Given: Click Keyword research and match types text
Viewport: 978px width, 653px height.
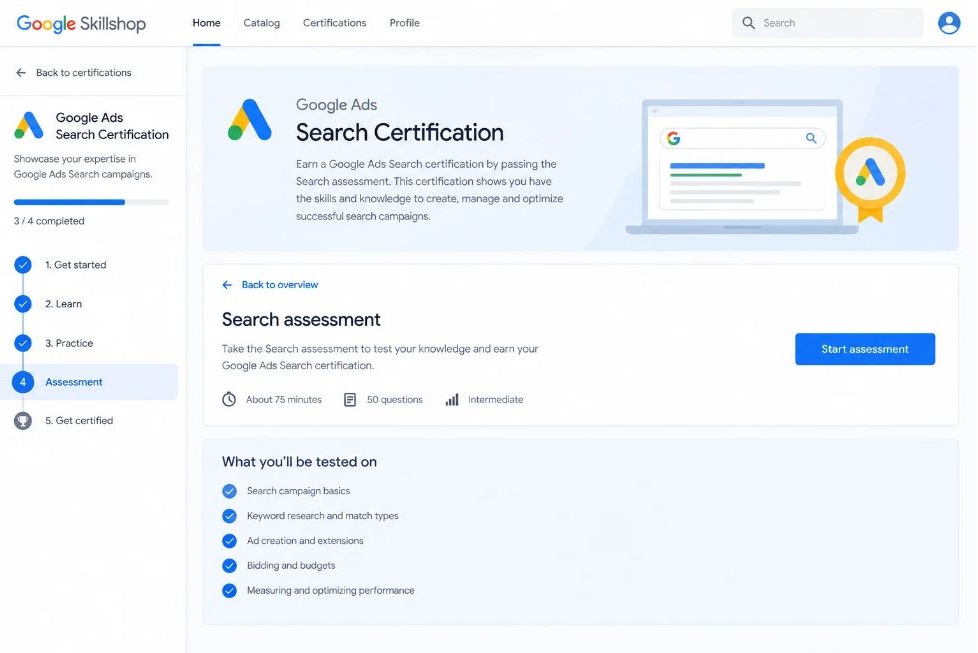Looking at the screenshot, I should (x=322, y=516).
